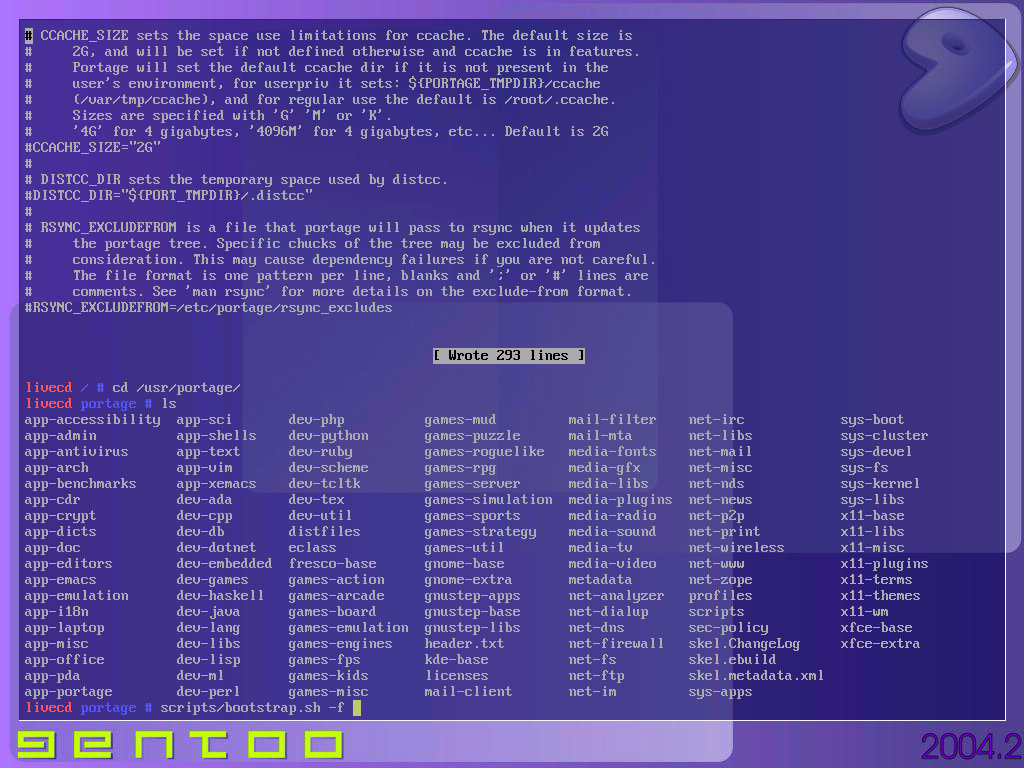Select the dev-haskell entry
Screen dimensions: 1024x768
pyautogui.click(x=220, y=596)
